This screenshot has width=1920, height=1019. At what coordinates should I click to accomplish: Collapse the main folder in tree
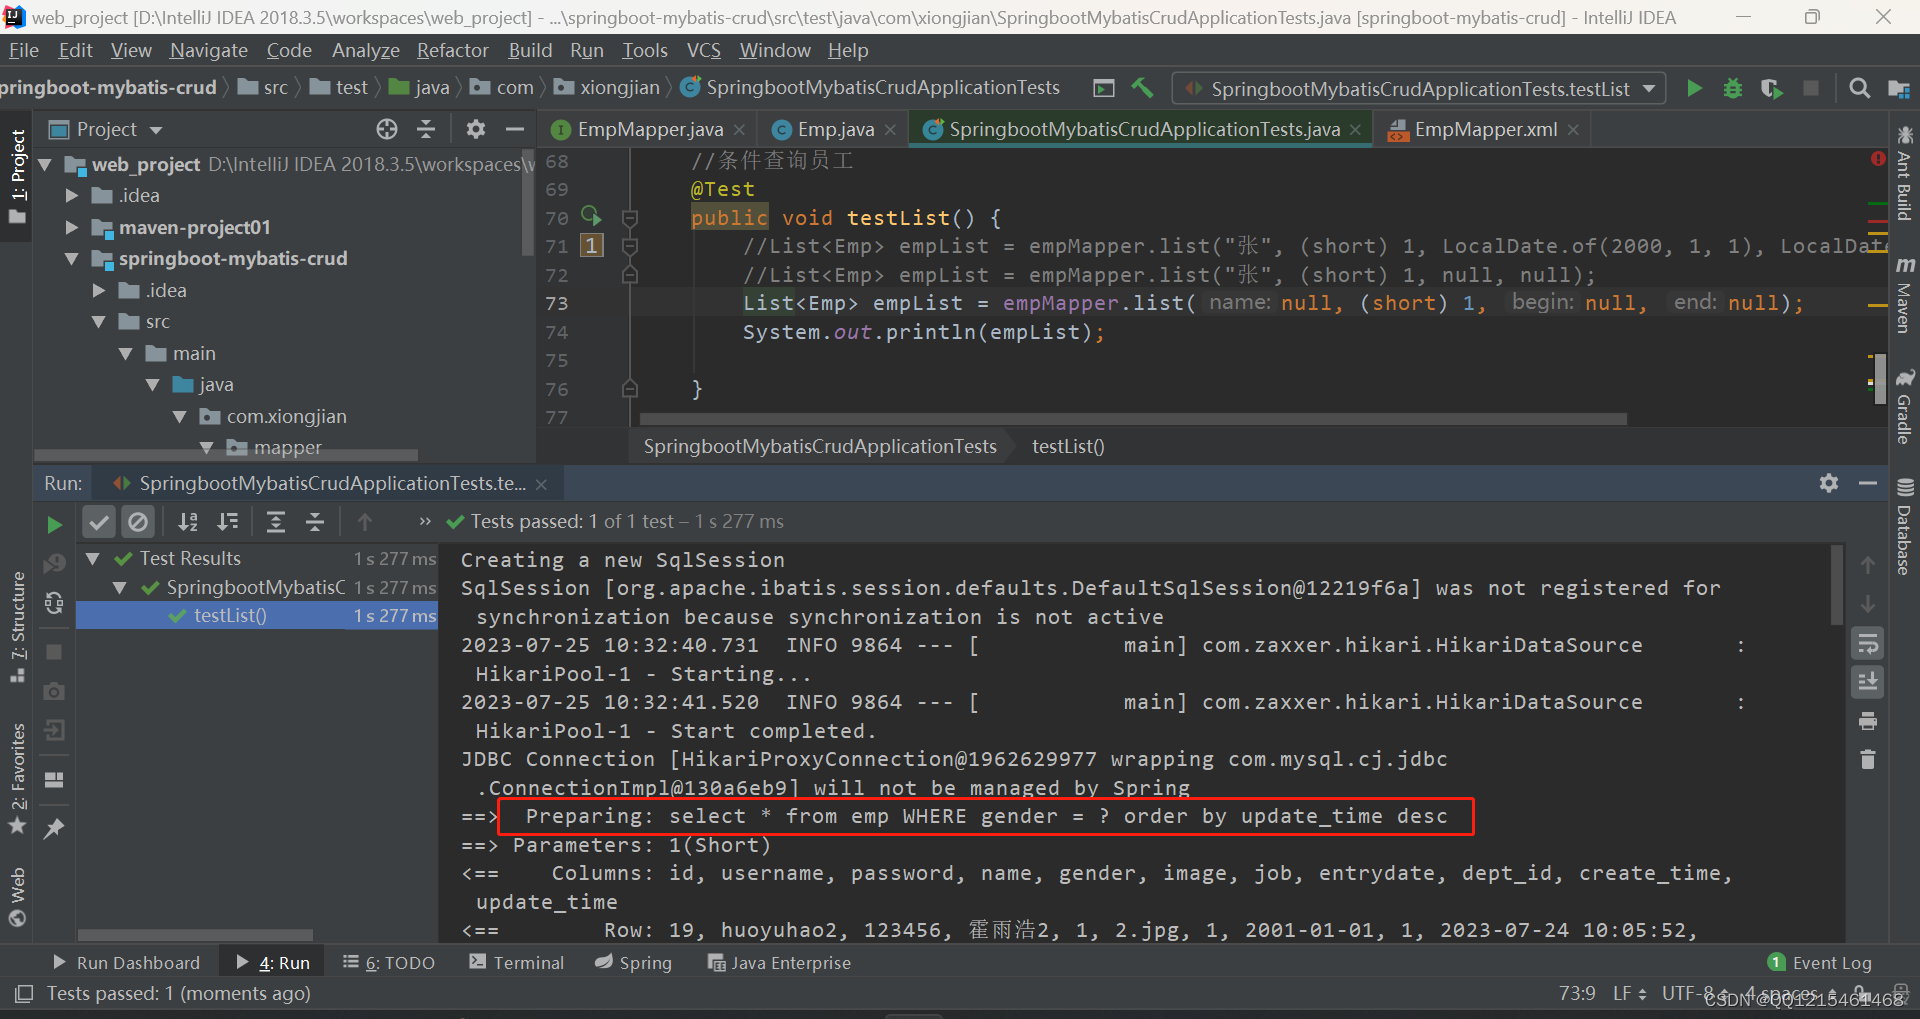pyautogui.click(x=125, y=353)
